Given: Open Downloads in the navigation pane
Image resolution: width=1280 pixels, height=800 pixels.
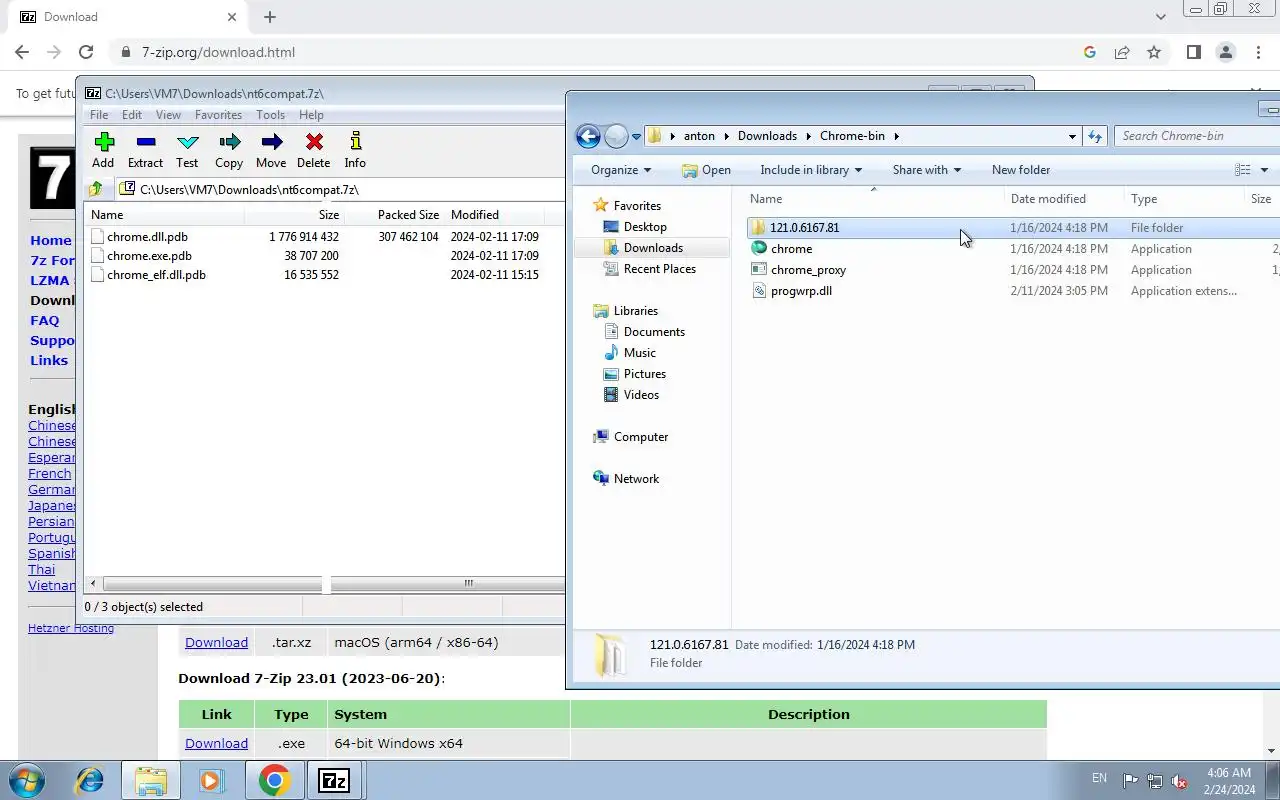Looking at the screenshot, I should [653, 248].
